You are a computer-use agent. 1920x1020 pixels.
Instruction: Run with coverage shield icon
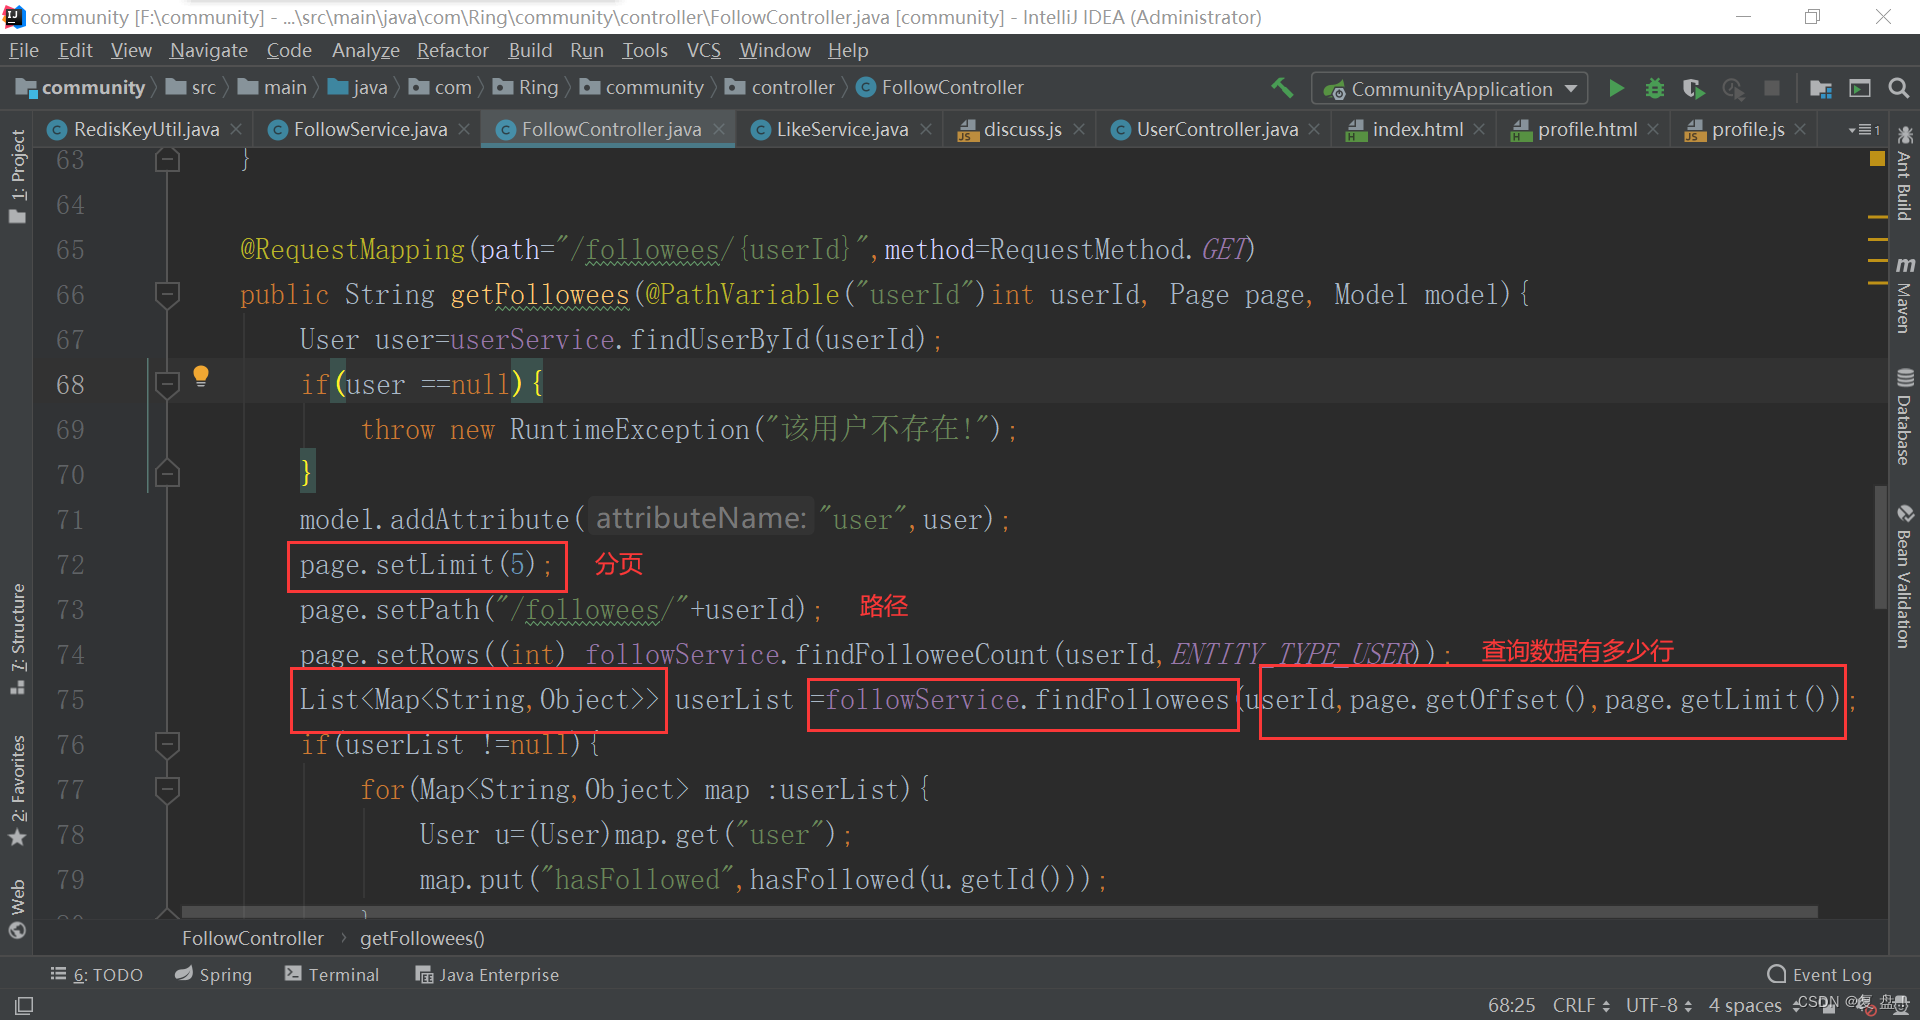(x=1693, y=88)
